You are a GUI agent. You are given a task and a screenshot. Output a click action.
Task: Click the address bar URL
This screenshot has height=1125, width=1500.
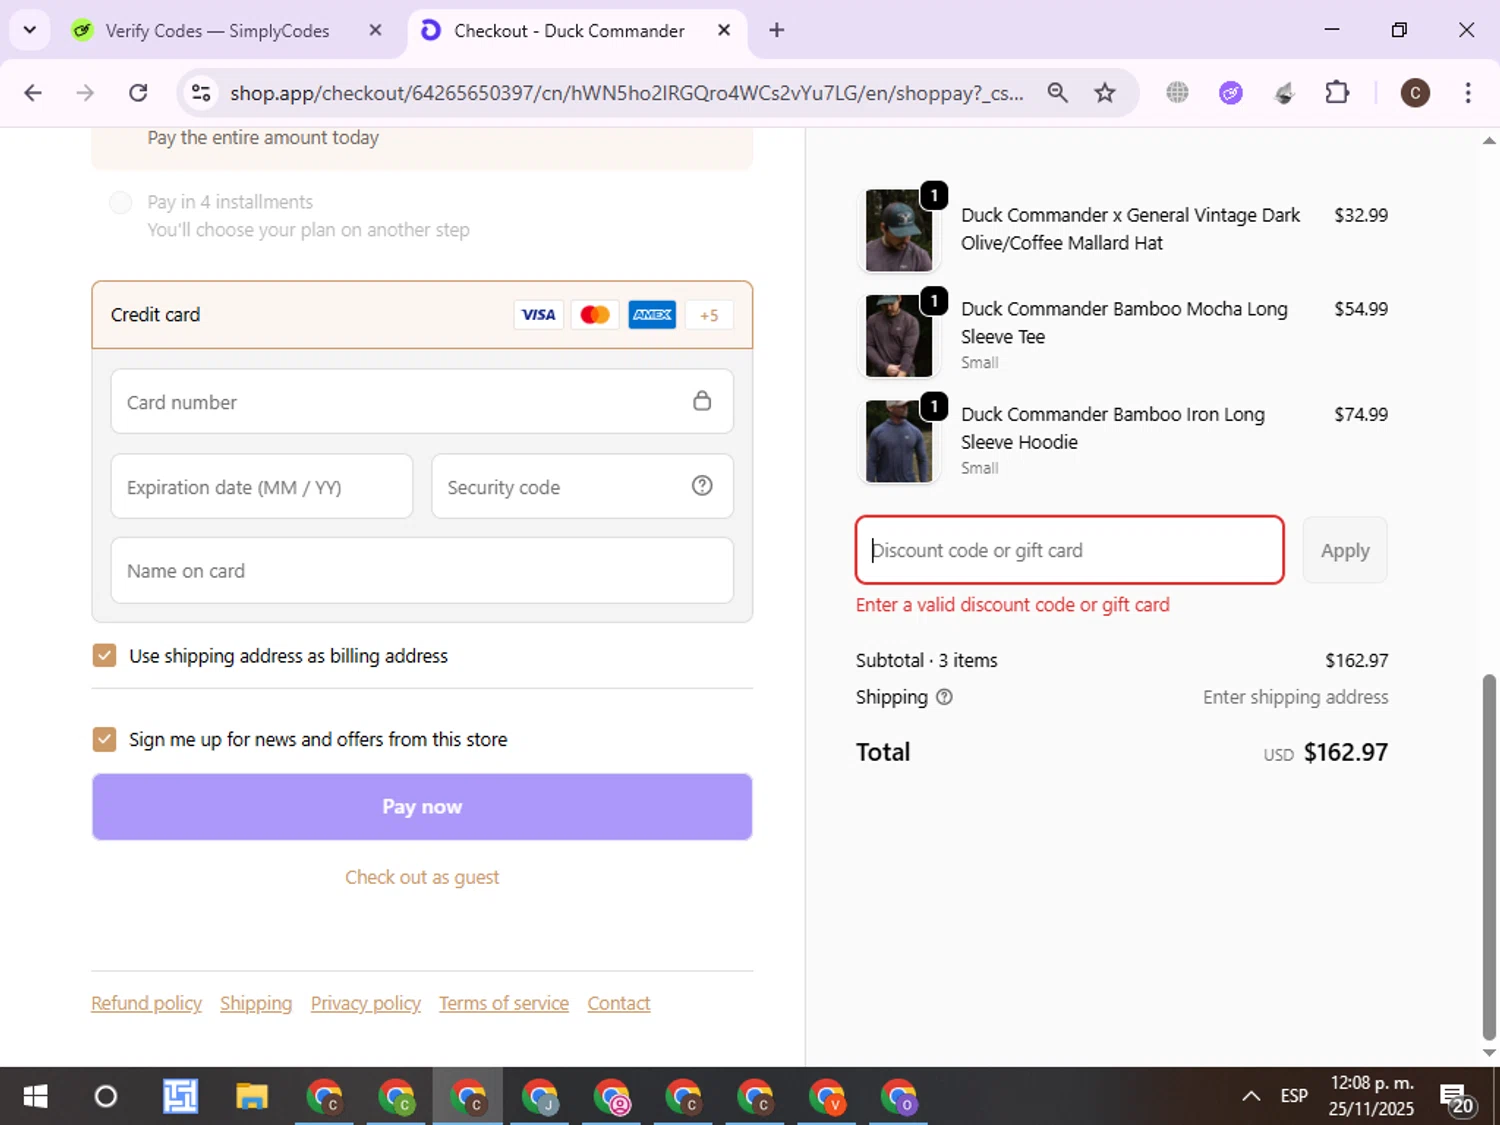627,93
